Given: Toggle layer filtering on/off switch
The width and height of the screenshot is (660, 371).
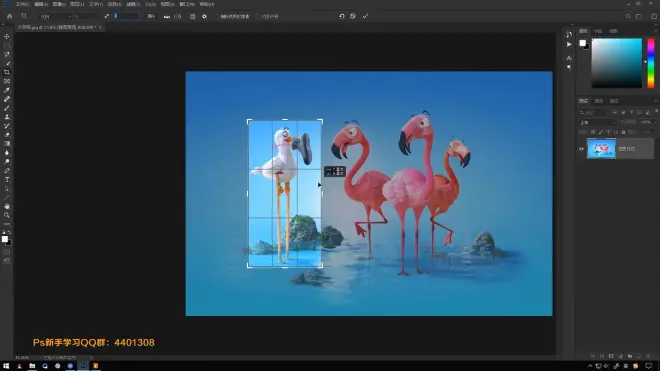Looking at the screenshot, I should 656,112.
